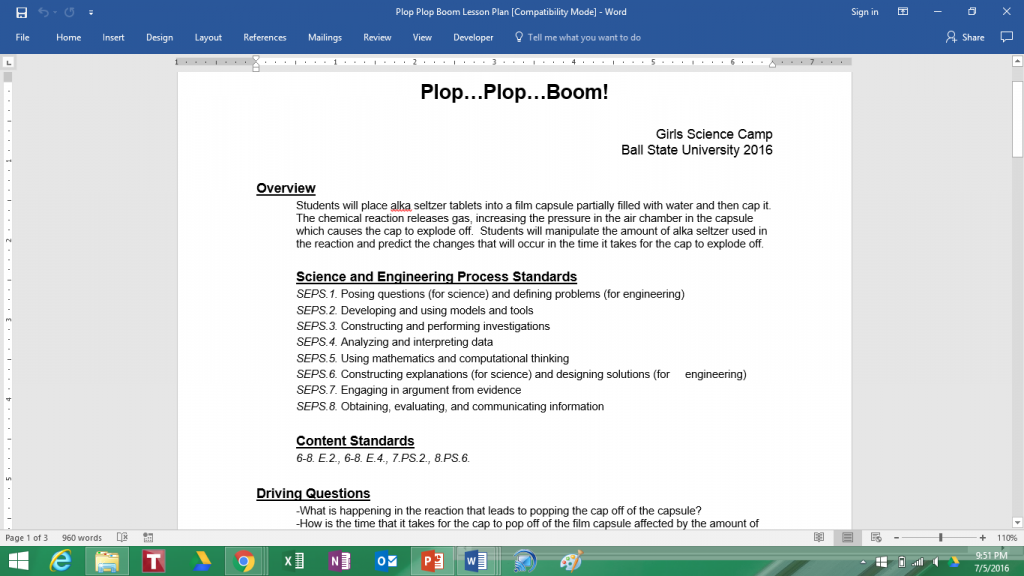This screenshot has width=1024, height=576.
Task: Open the comments pane icon
Action: point(1006,37)
